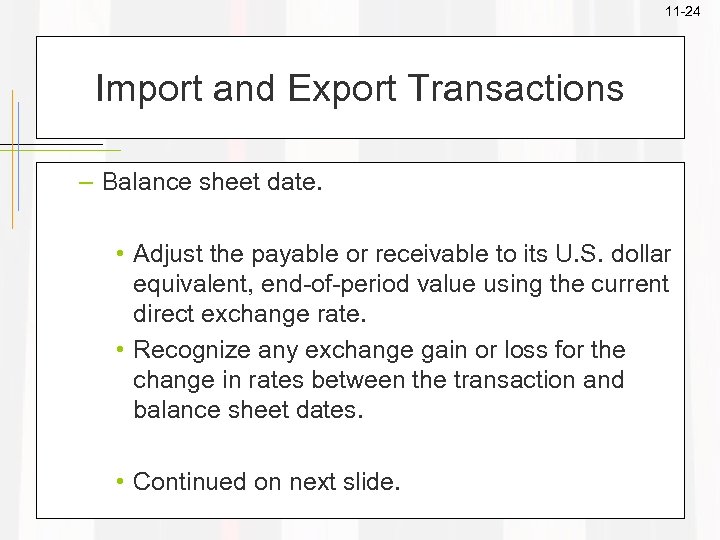Click the dash bullet before "Balance sheet date"

tap(88, 182)
